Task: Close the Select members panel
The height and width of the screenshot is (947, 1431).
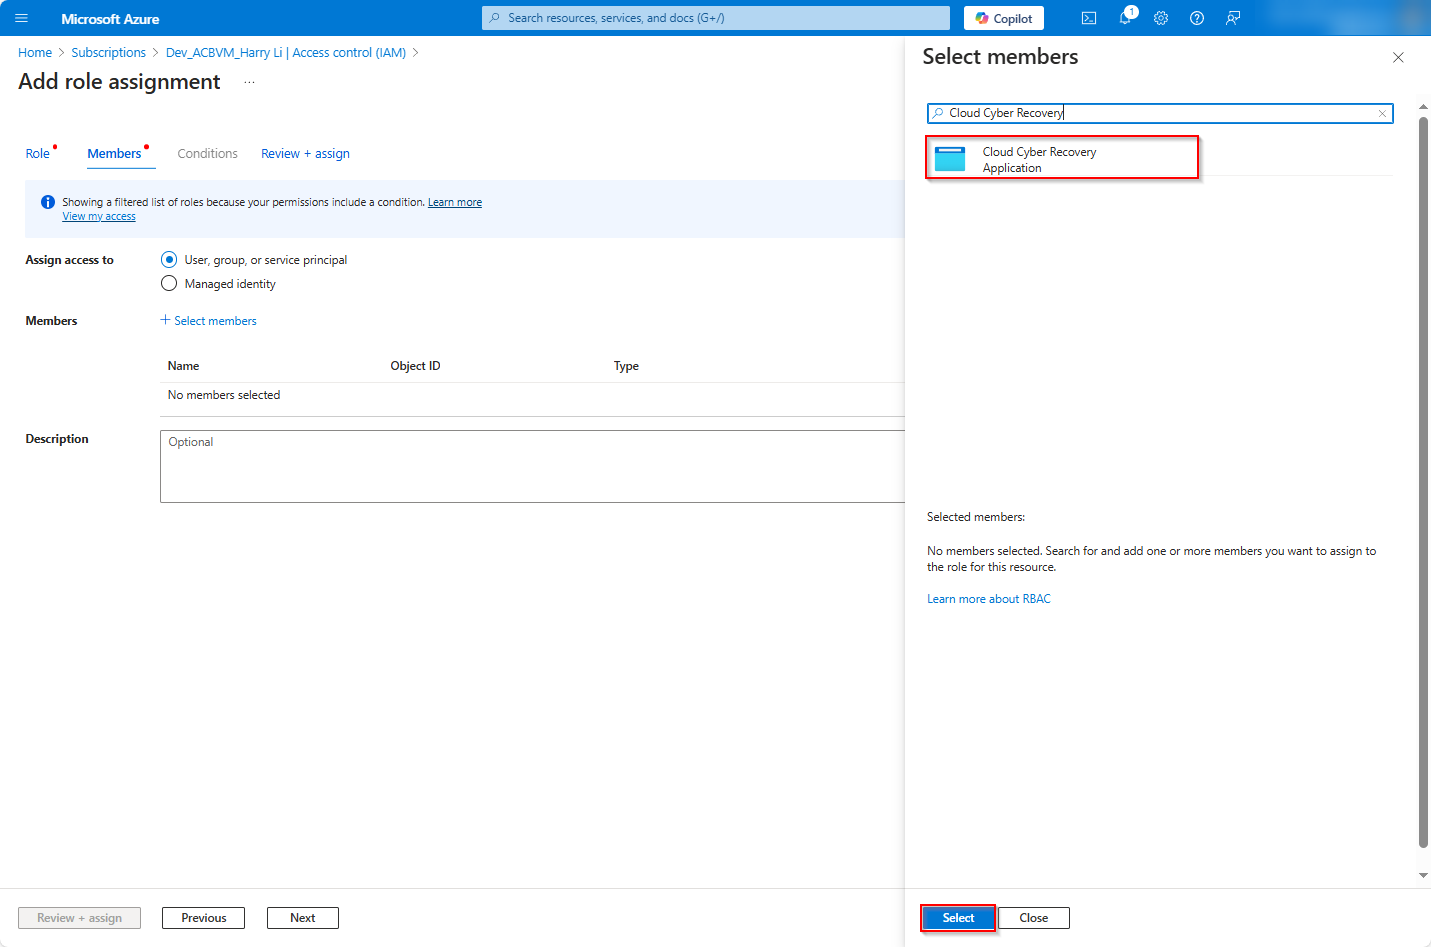Action: pos(1398,58)
